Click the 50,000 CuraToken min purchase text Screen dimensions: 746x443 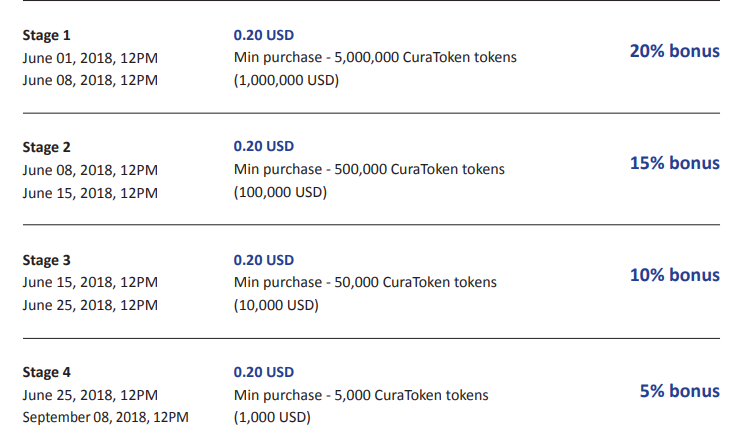pyautogui.click(x=365, y=282)
